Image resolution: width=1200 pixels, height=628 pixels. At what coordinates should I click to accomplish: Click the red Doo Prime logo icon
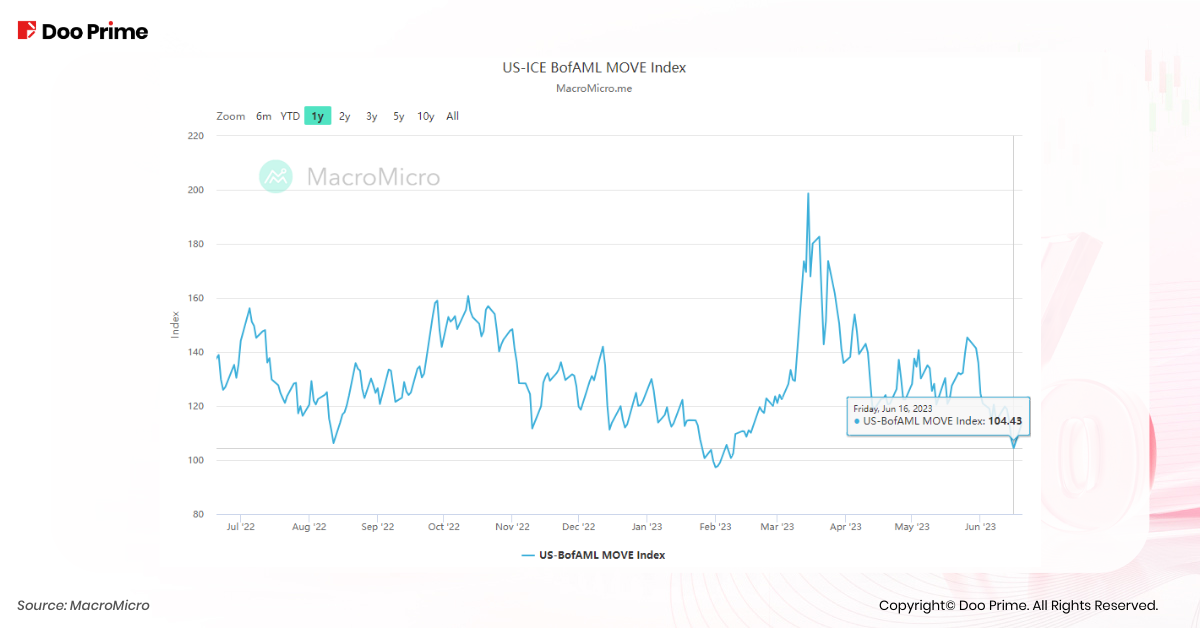[x=27, y=31]
